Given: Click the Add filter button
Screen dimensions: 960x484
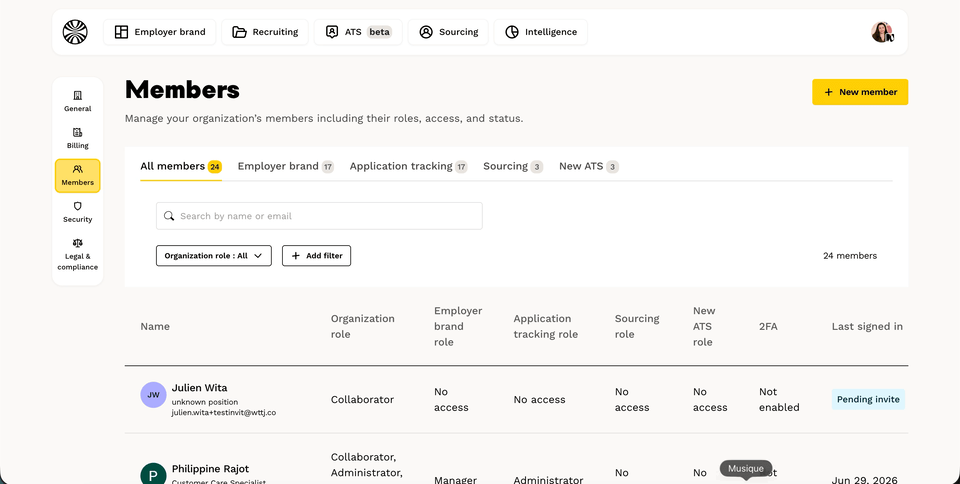Looking at the screenshot, I should 317,256.
